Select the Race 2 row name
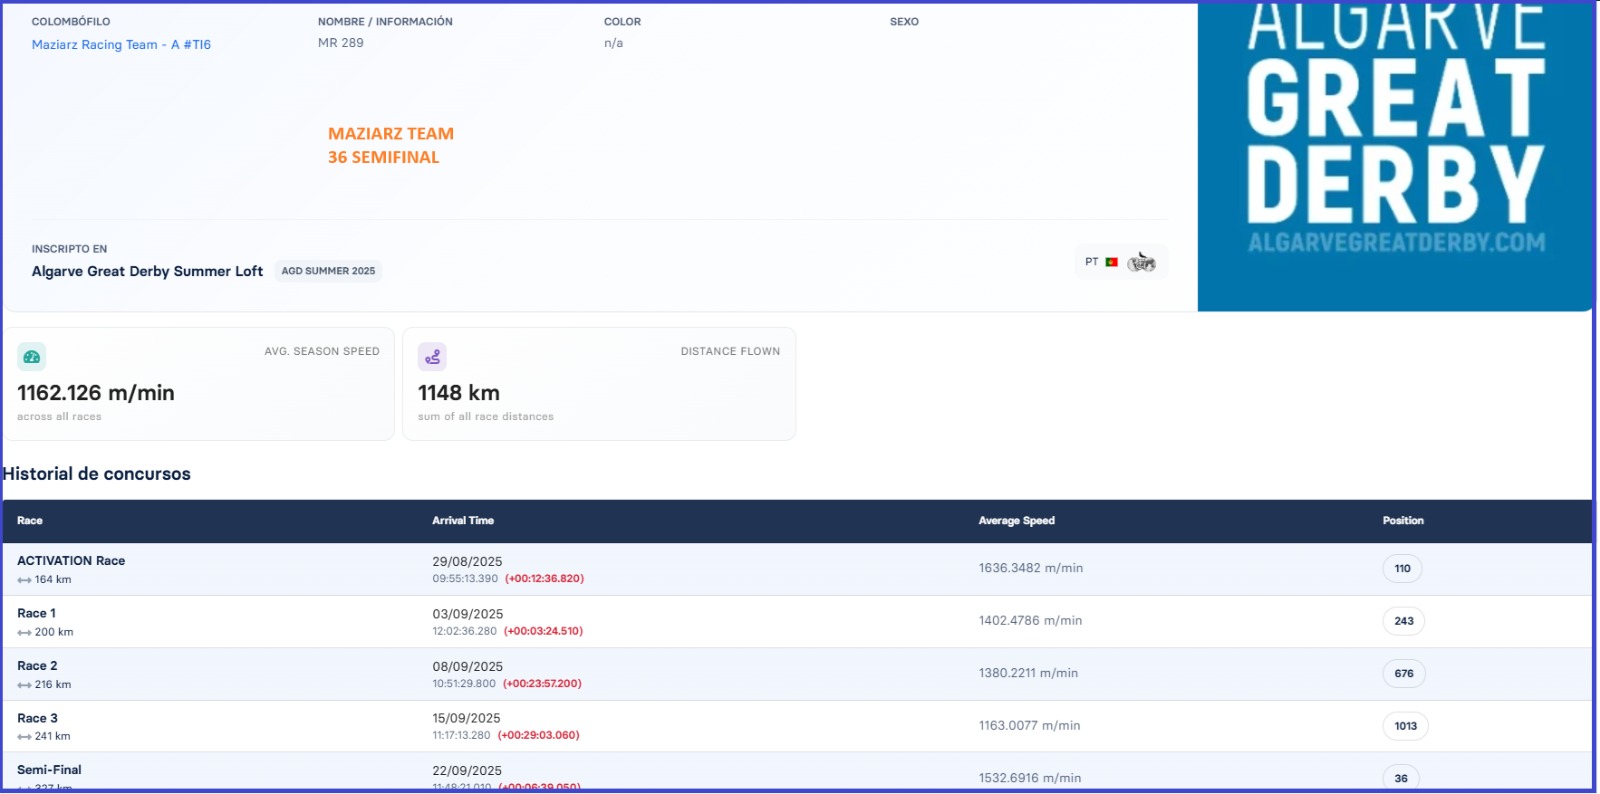This screenshot has width=1600, height=794. click(x=37, y=666)
